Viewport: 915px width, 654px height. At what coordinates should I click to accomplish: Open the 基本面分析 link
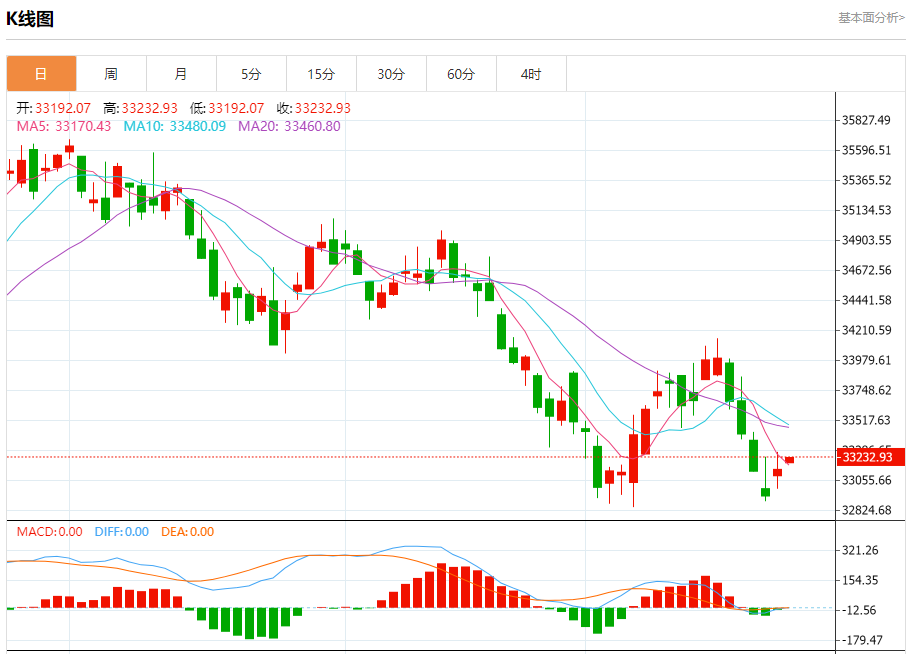click(x=871, y=18)
